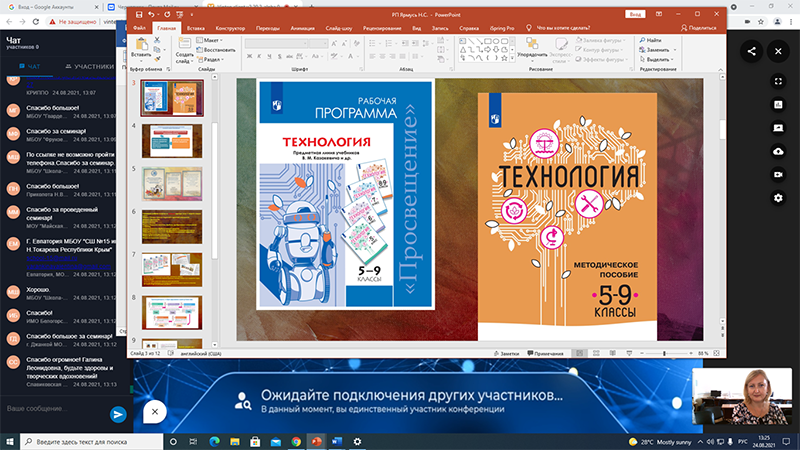
Task: Switch to the Слайд-шоу ribbon tab
Action: (x=339, y=28)
